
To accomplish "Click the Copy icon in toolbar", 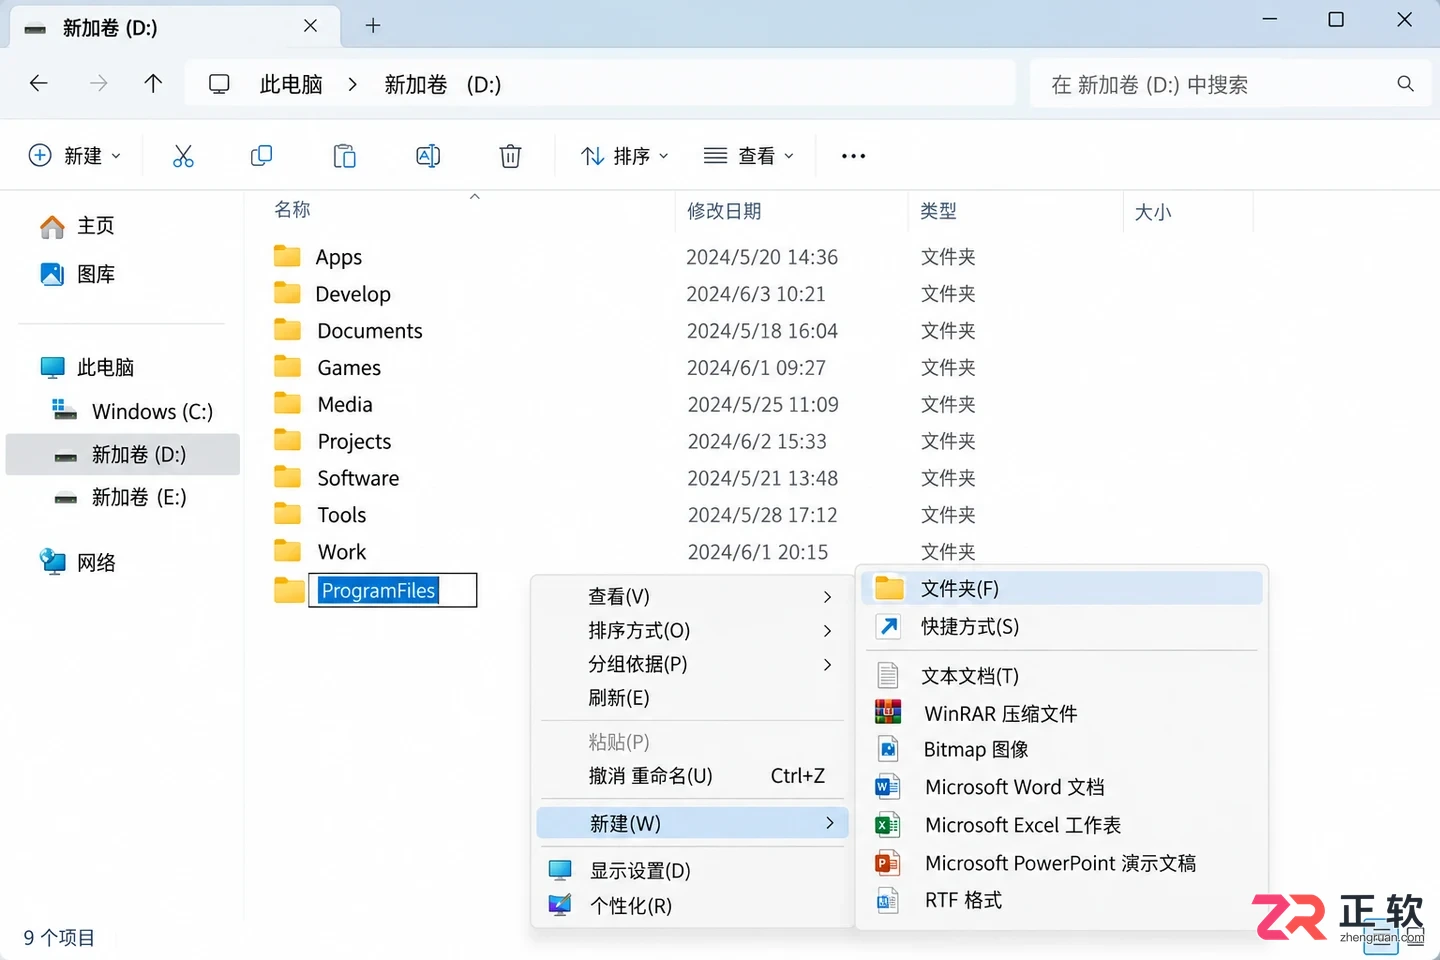I will click(262, 156).
